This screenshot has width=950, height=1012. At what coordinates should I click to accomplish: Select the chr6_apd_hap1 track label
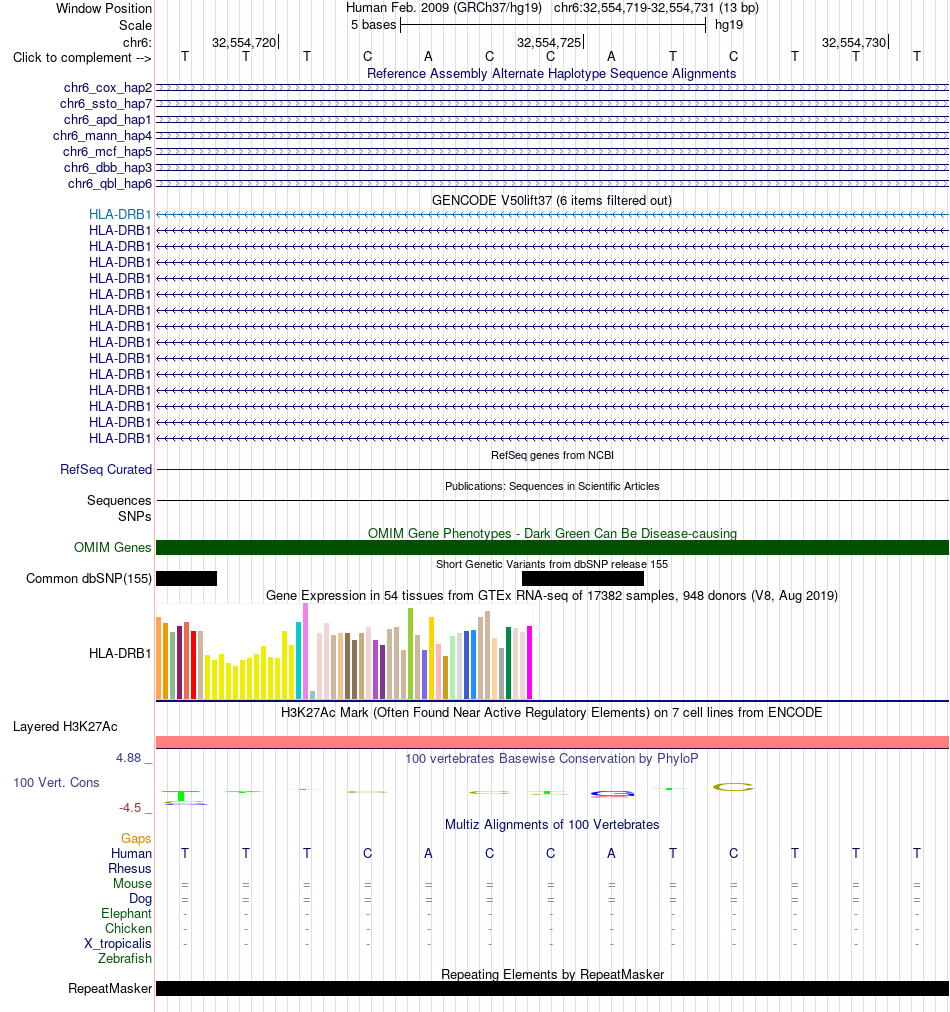pos(108,120)
